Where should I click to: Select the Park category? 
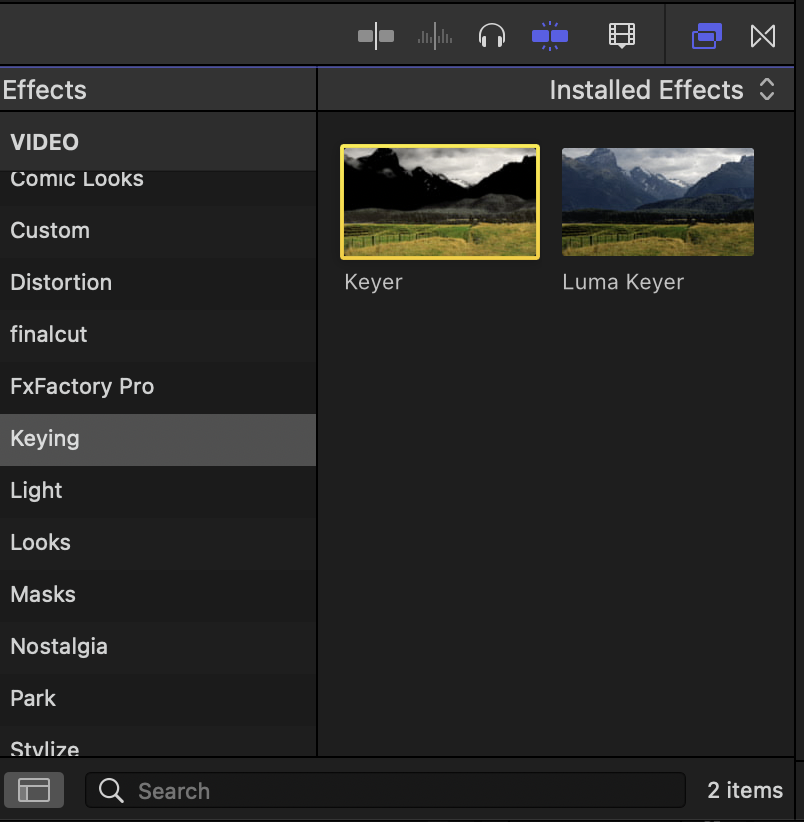coord(158,698)
